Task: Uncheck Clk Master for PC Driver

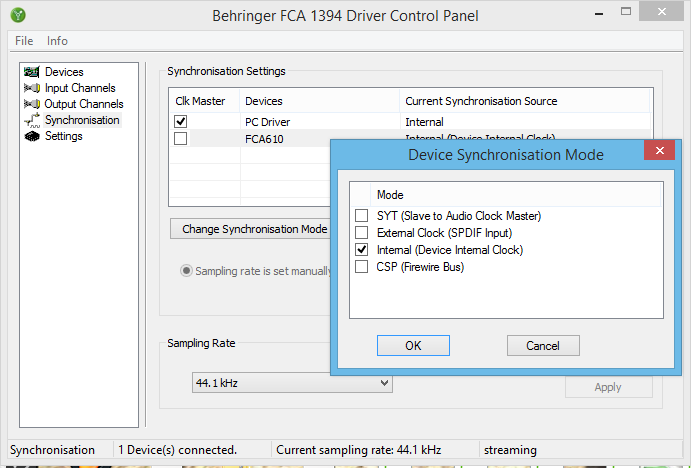Action: click(x=181, y=121)
